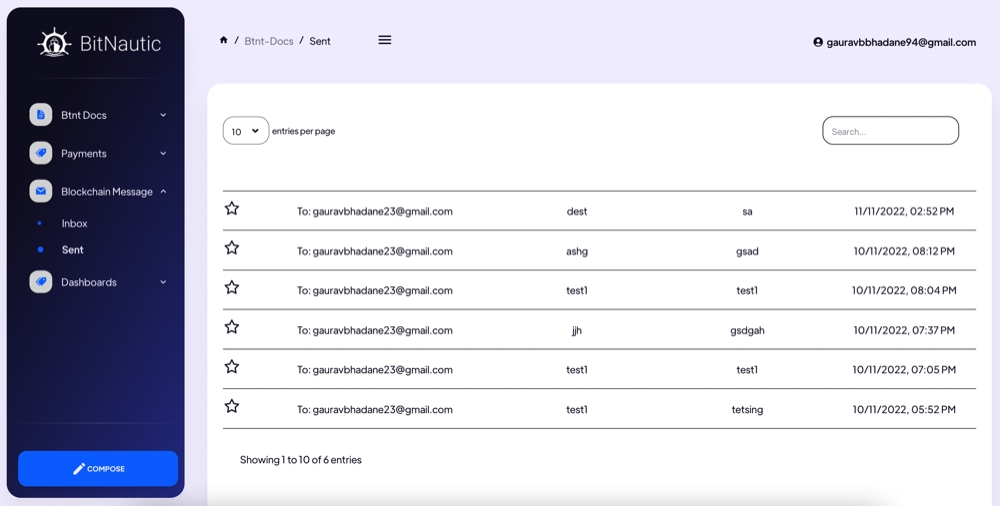Star the message with subject ashg
Screen dimensions: 1000x506
click(232, 248)
